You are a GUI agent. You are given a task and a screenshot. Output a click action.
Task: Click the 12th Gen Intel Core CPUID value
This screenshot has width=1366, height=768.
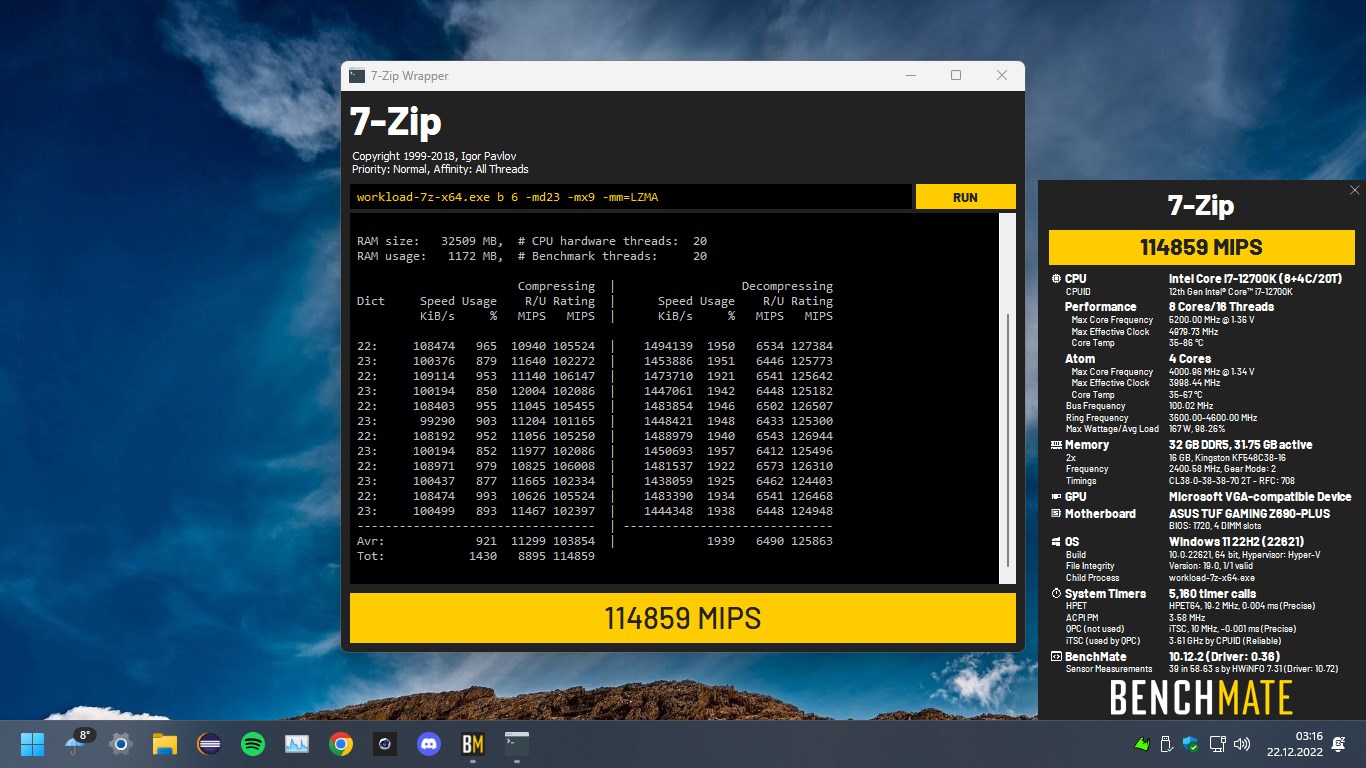coord(1230,292)
